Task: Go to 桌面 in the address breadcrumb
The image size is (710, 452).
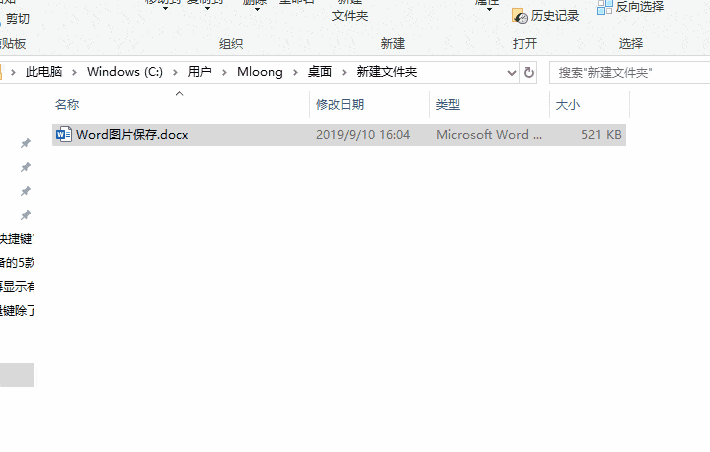Action: click(x=320, y=72)
